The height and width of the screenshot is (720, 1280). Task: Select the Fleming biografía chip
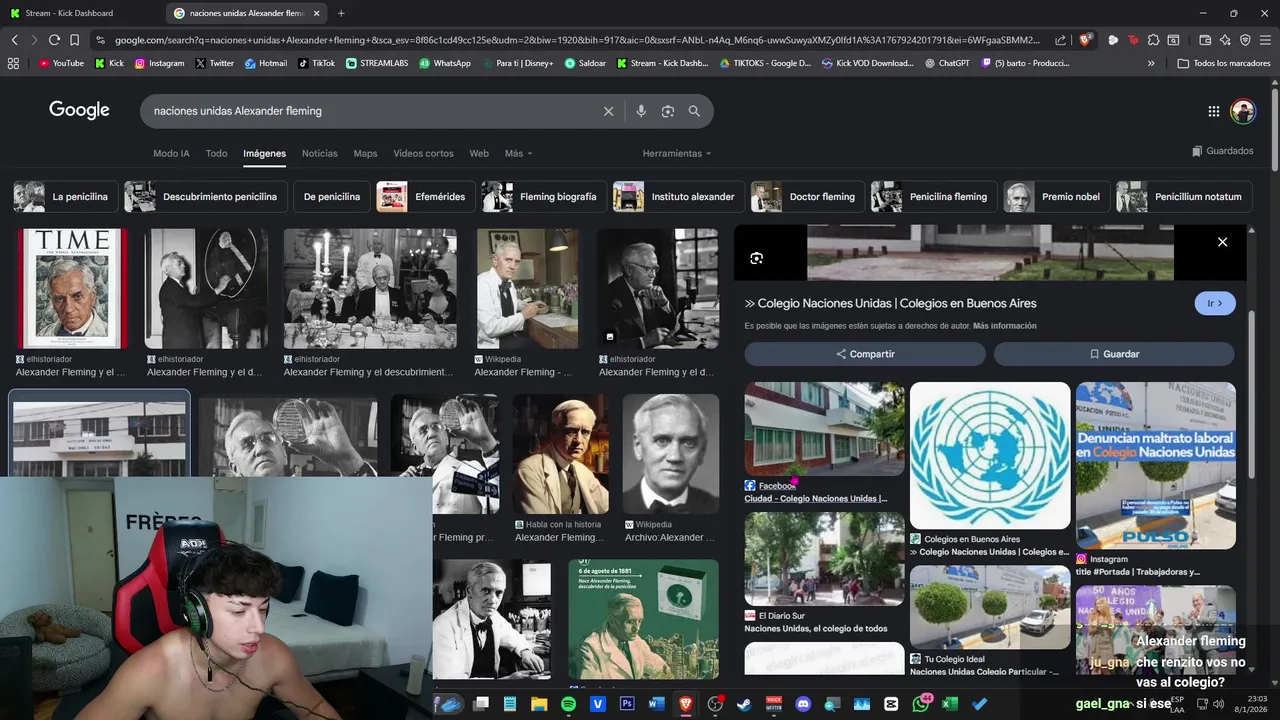coord(543,197)
